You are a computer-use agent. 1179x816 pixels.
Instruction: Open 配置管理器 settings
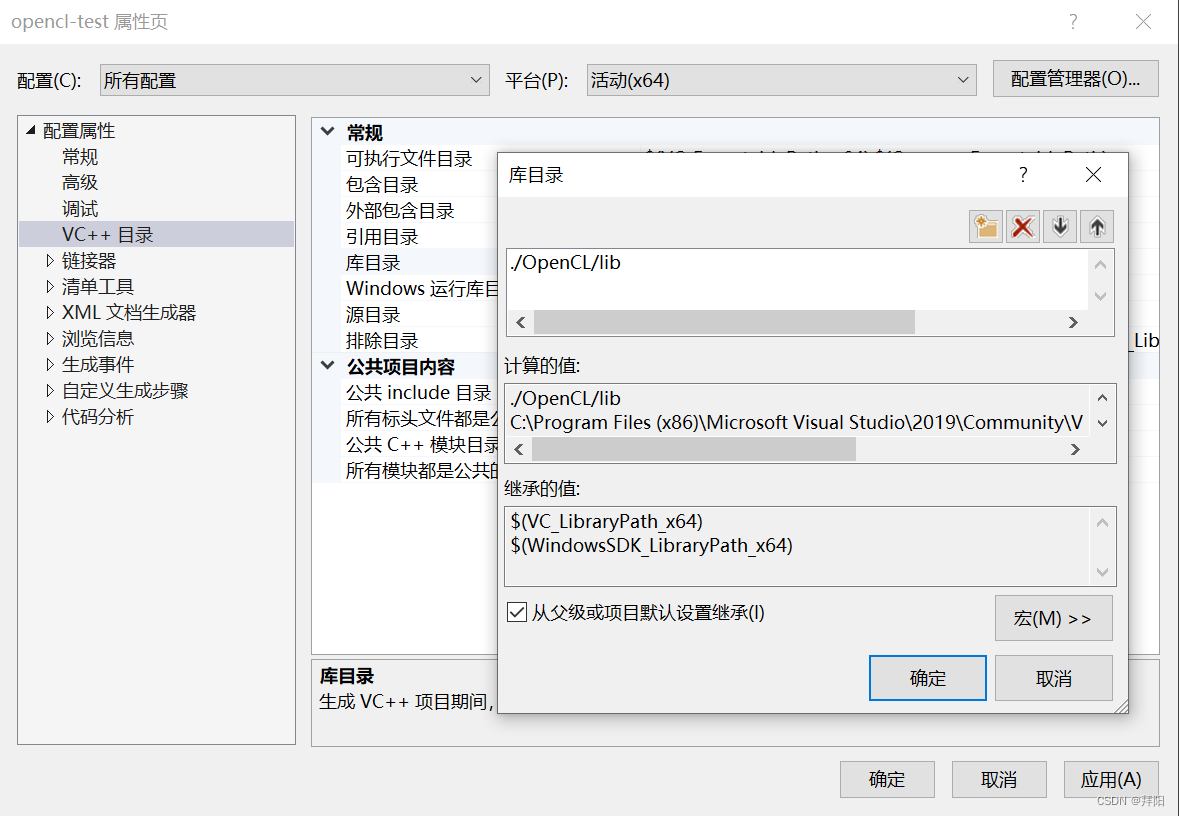(1075, 78)
